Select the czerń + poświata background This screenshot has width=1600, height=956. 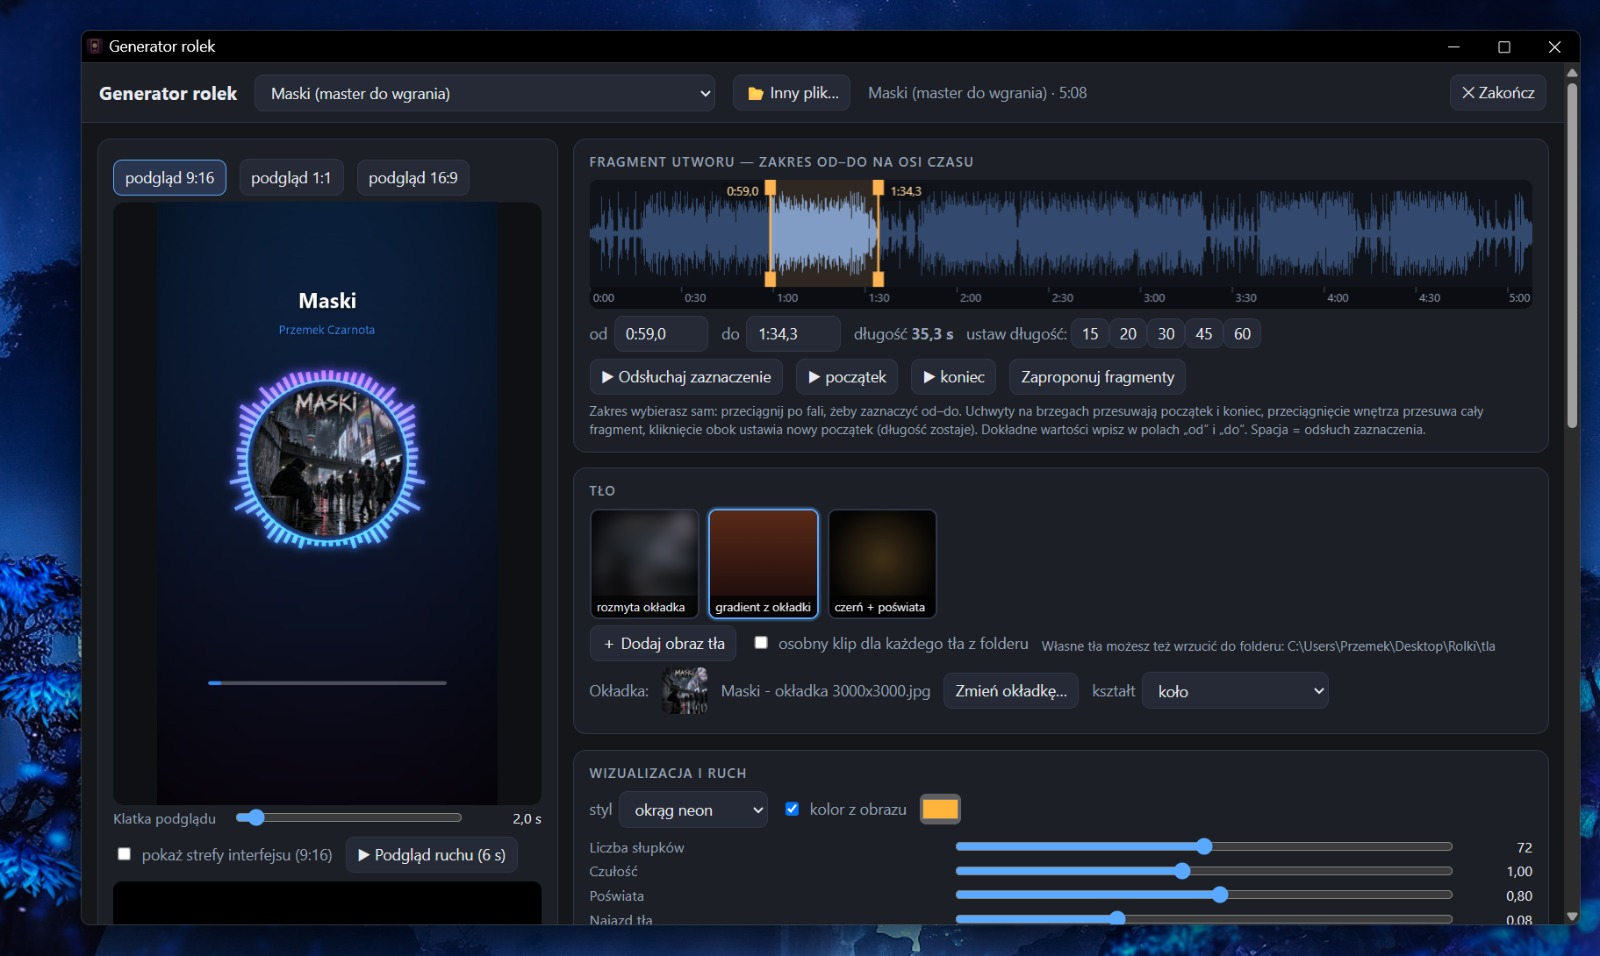pyautogui.click(x=882, y=563)
